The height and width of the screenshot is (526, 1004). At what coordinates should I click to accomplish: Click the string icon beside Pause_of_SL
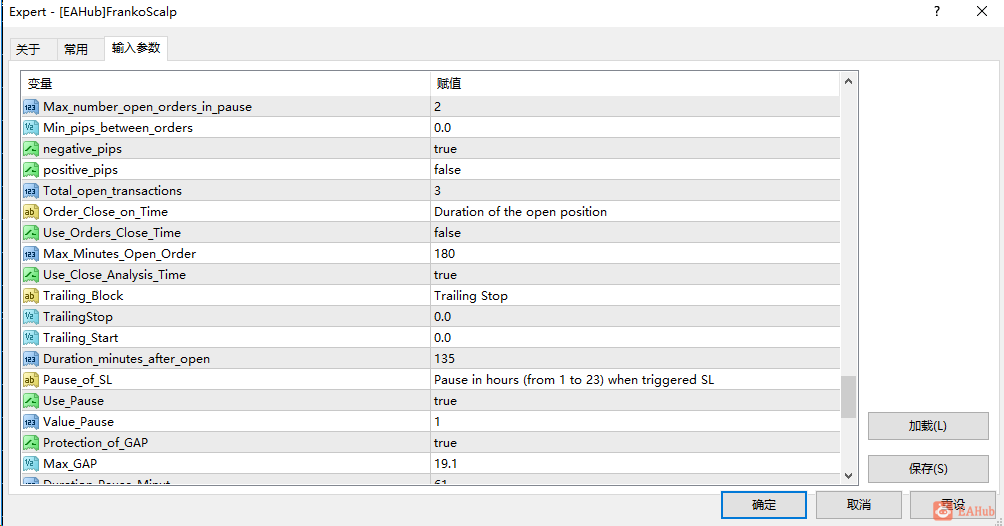31,379
